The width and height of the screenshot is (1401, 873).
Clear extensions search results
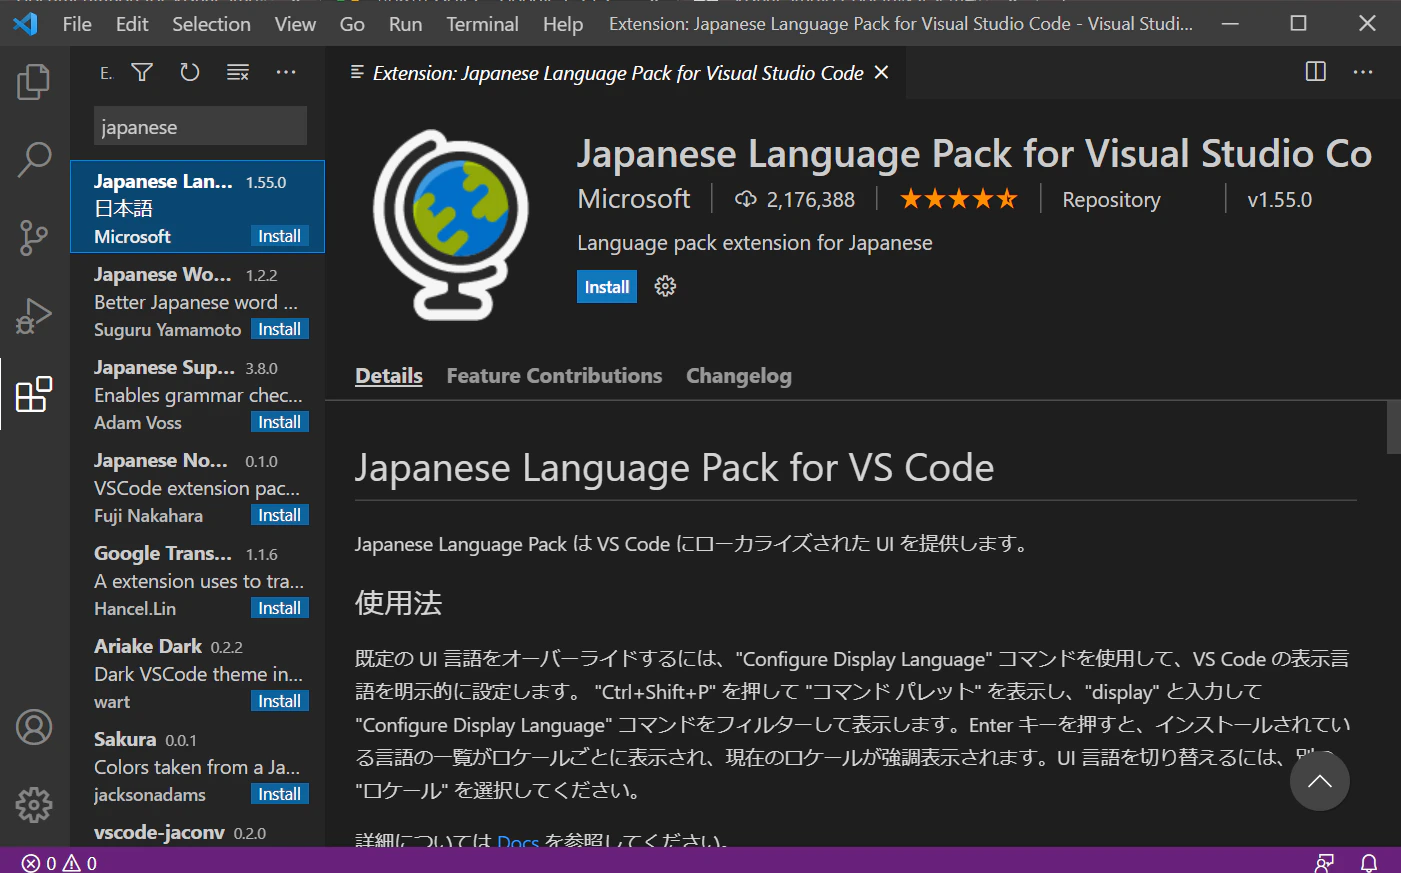point(238,72)
